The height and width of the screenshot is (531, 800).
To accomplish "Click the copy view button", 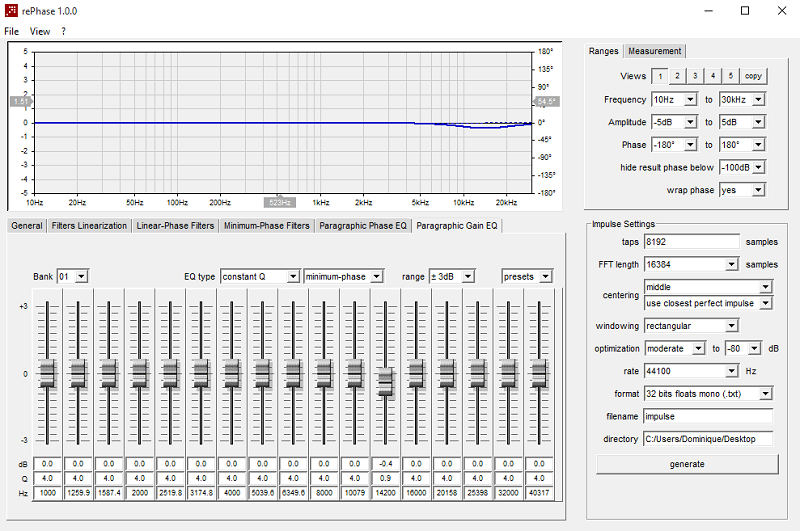I will coord(753,76).
